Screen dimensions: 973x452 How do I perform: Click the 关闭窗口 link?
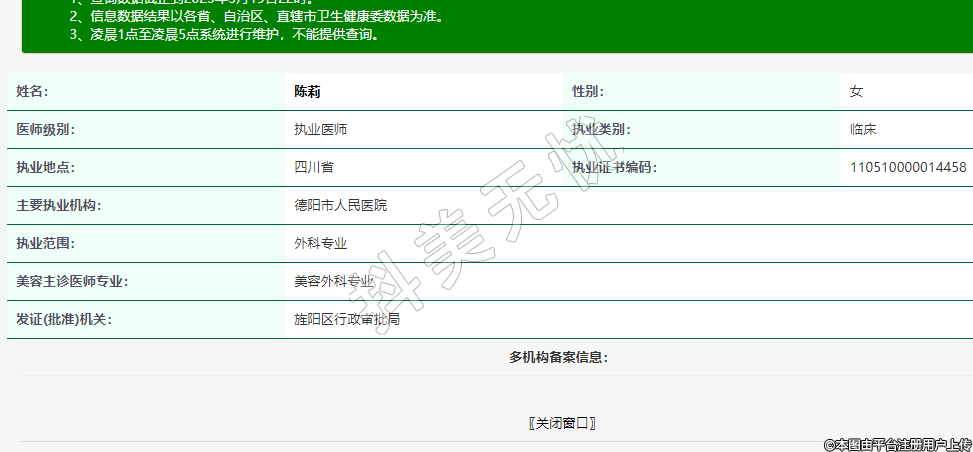pos(562,423)
